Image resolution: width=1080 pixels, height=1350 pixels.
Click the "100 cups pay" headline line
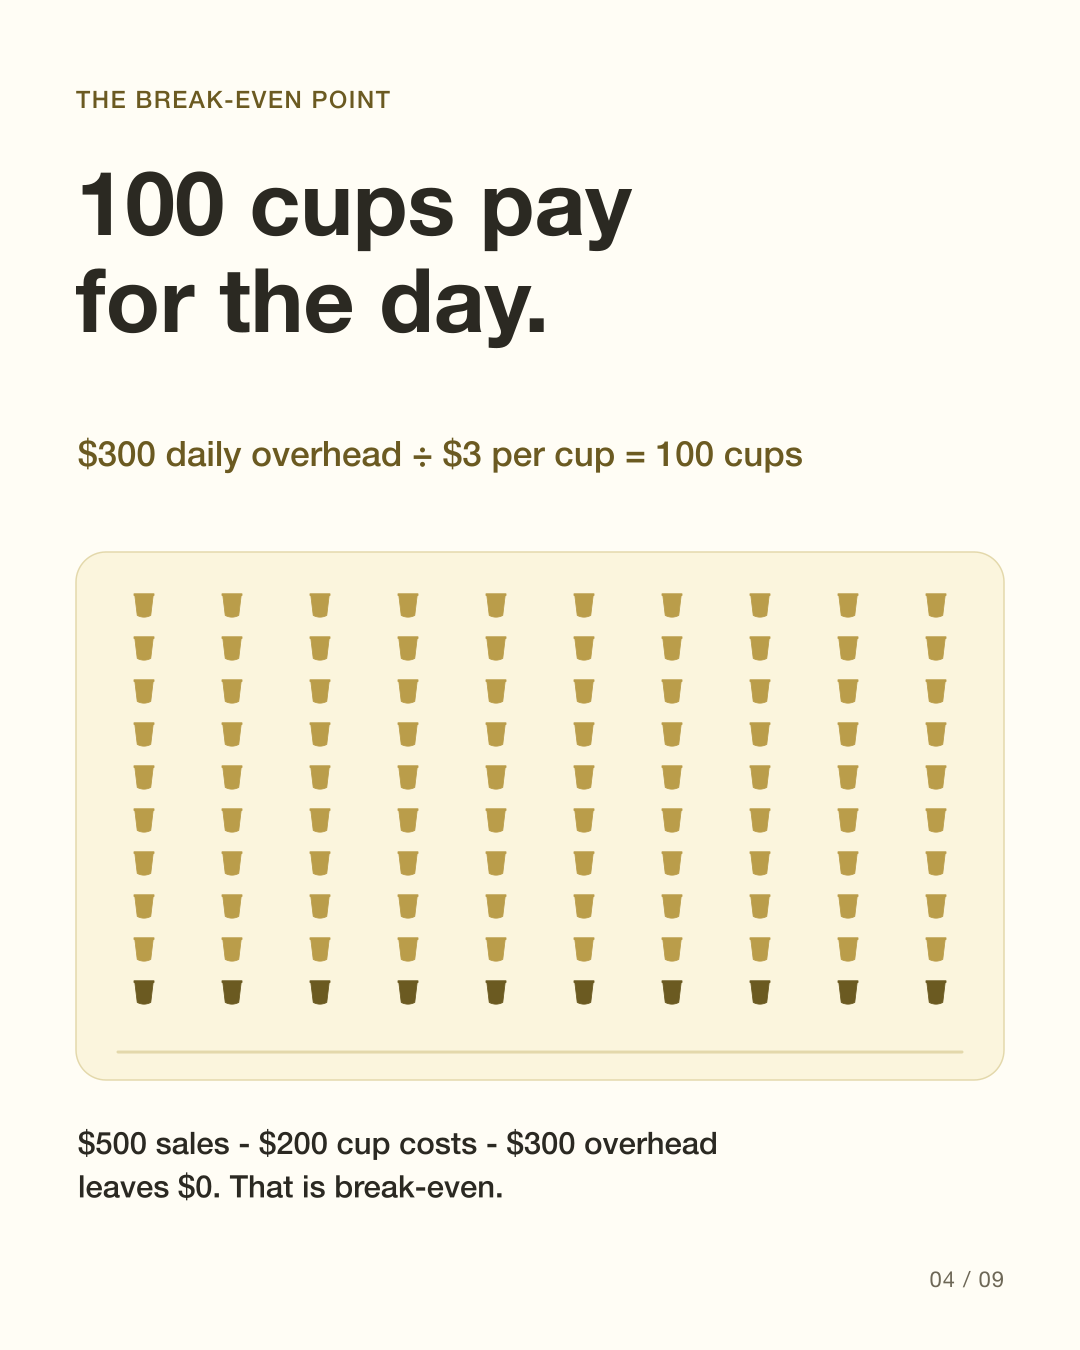(x=355, y=208)
